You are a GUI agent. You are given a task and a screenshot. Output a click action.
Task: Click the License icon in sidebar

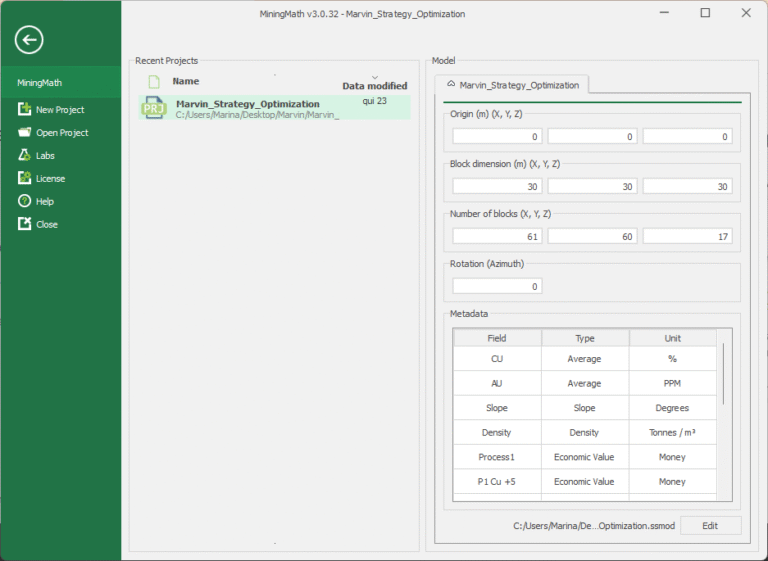click(x=24, y=178)
